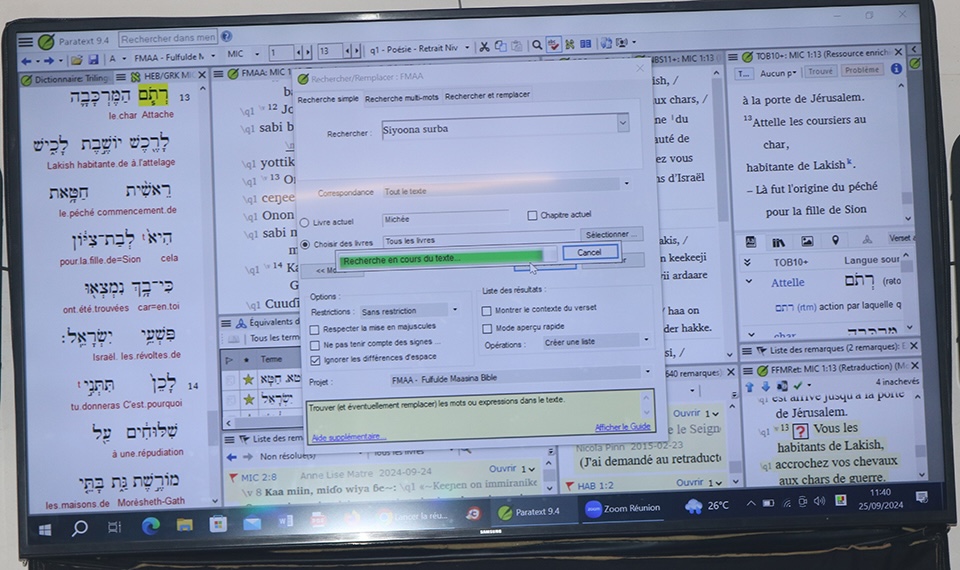Open Microsoft Edge from the taskbar
Viewport: 960px width, 570px height.
(151, 525)
